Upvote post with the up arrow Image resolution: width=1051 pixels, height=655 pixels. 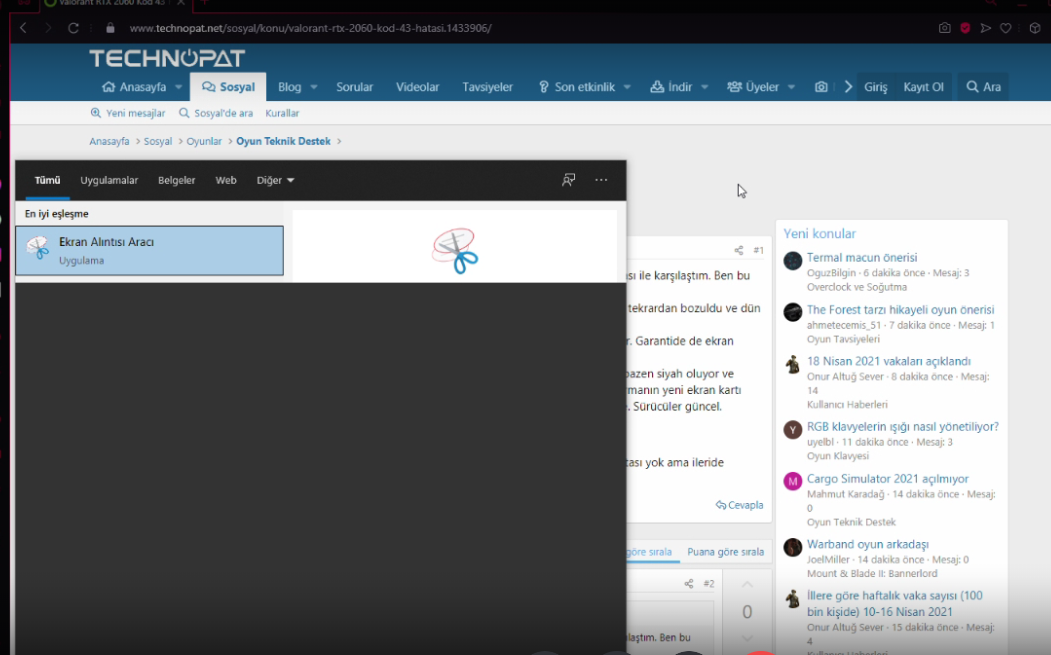pos(747,585)
